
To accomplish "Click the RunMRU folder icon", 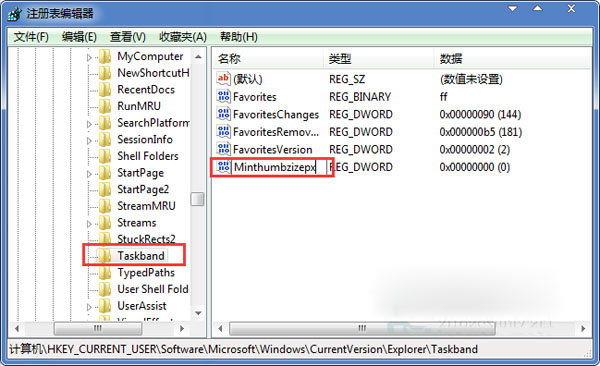I will tap(105, 106).
